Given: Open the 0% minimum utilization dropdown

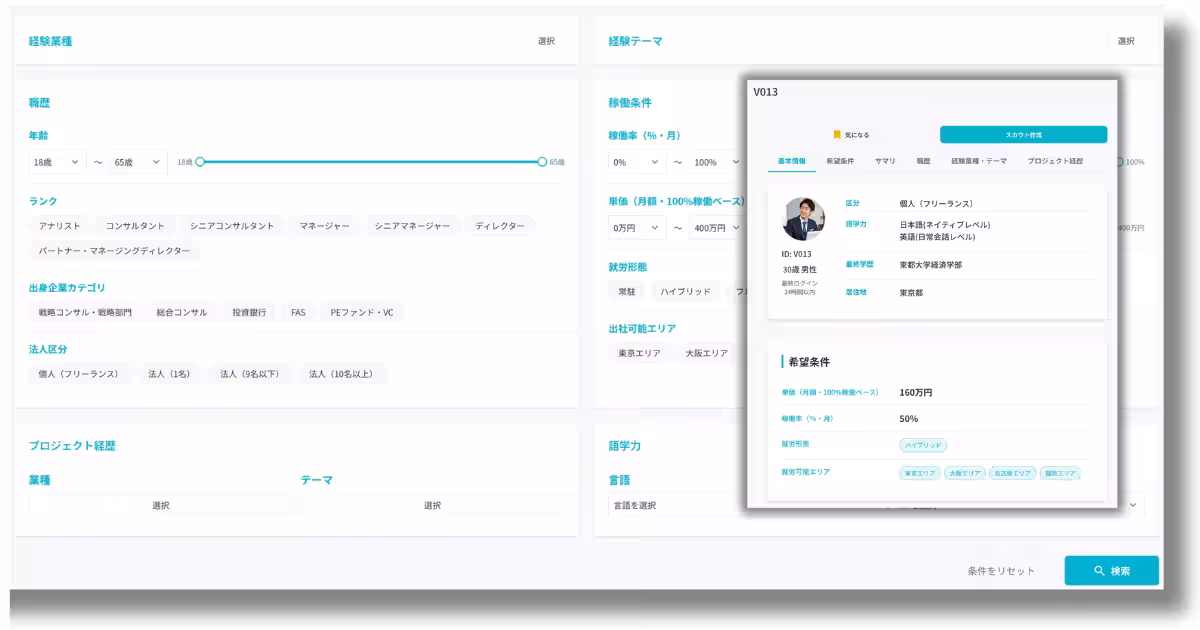Looking at the screenshot, I should [x=634, y=160].
